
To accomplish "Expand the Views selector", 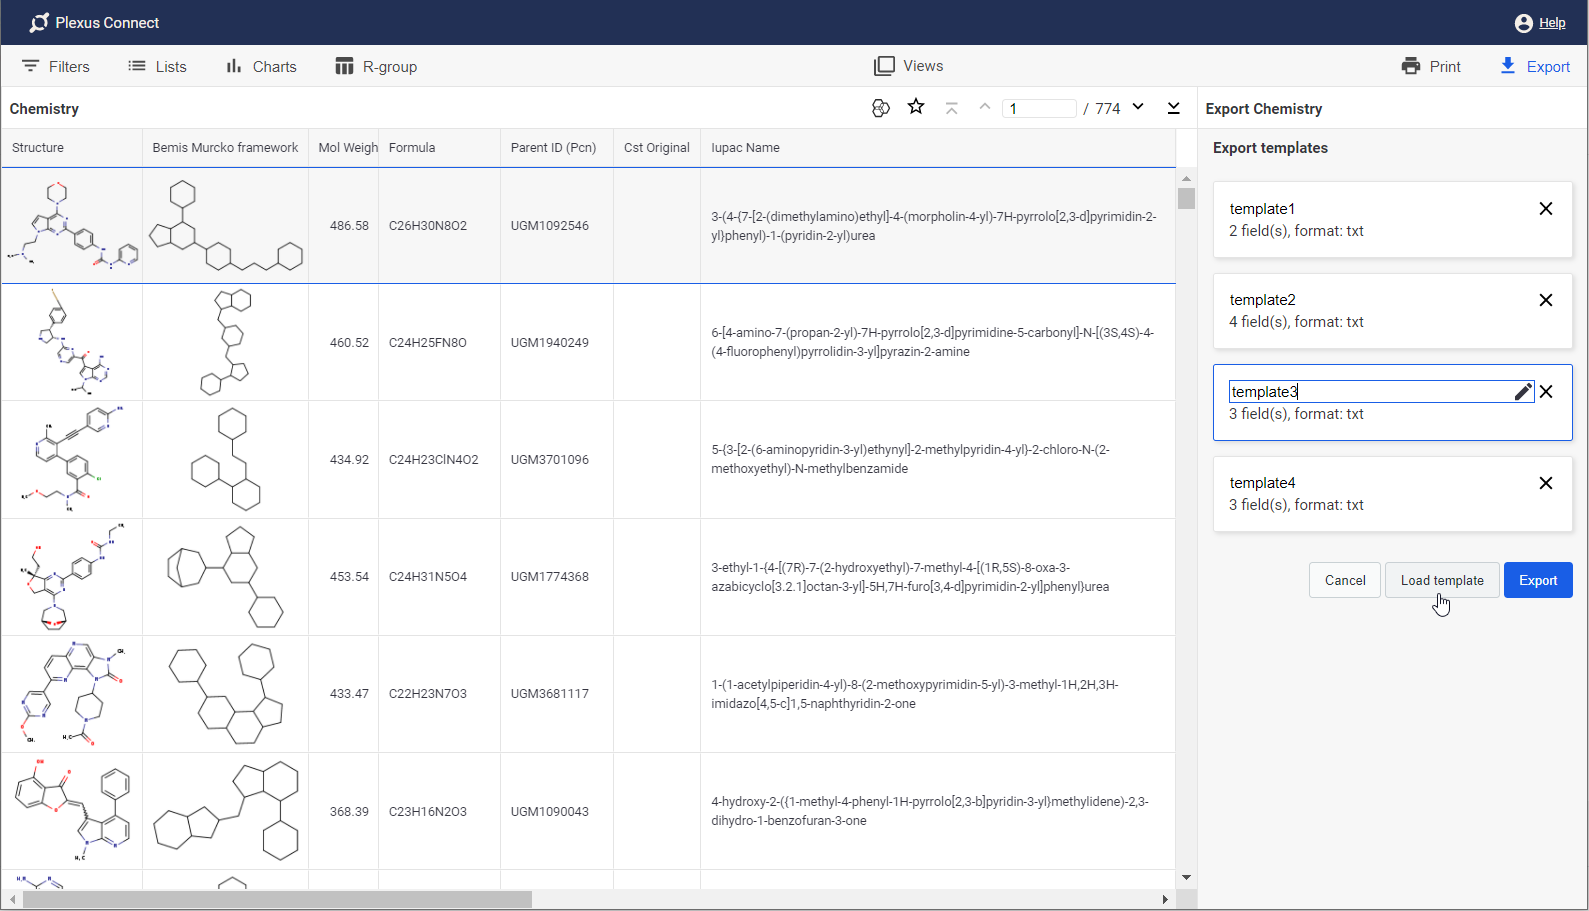I will (908, 66).
